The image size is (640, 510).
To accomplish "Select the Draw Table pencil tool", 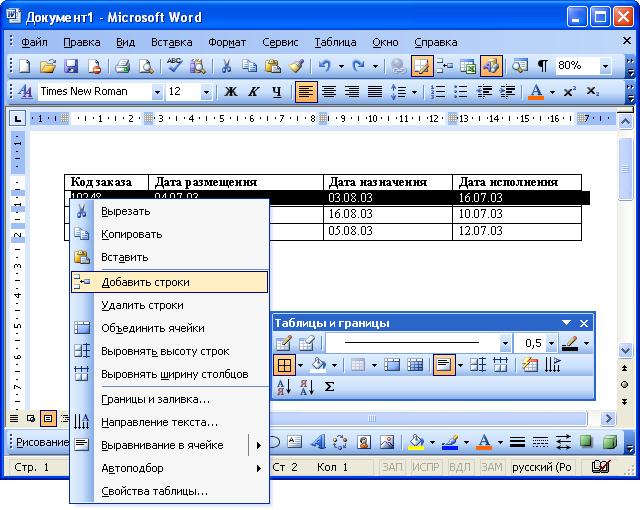I will click(284, 344).
